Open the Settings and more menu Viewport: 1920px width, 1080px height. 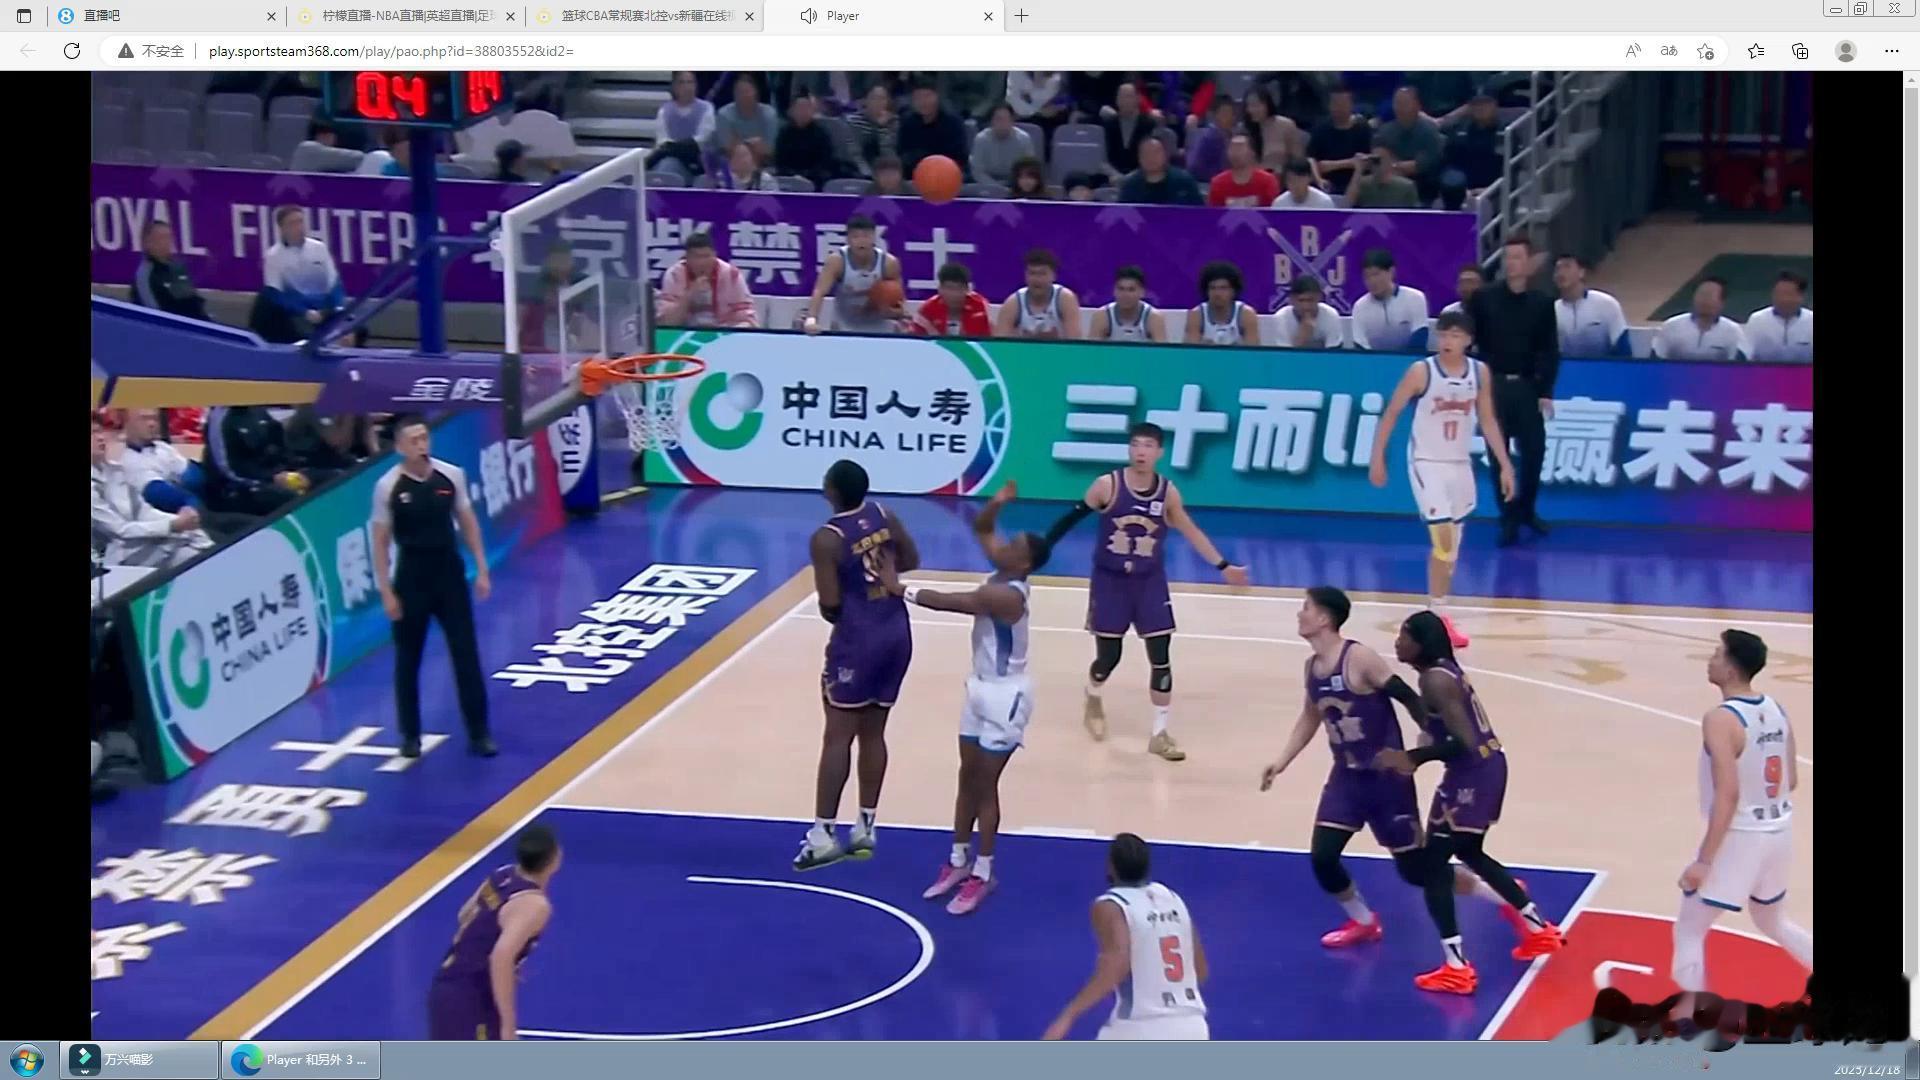1891,51
